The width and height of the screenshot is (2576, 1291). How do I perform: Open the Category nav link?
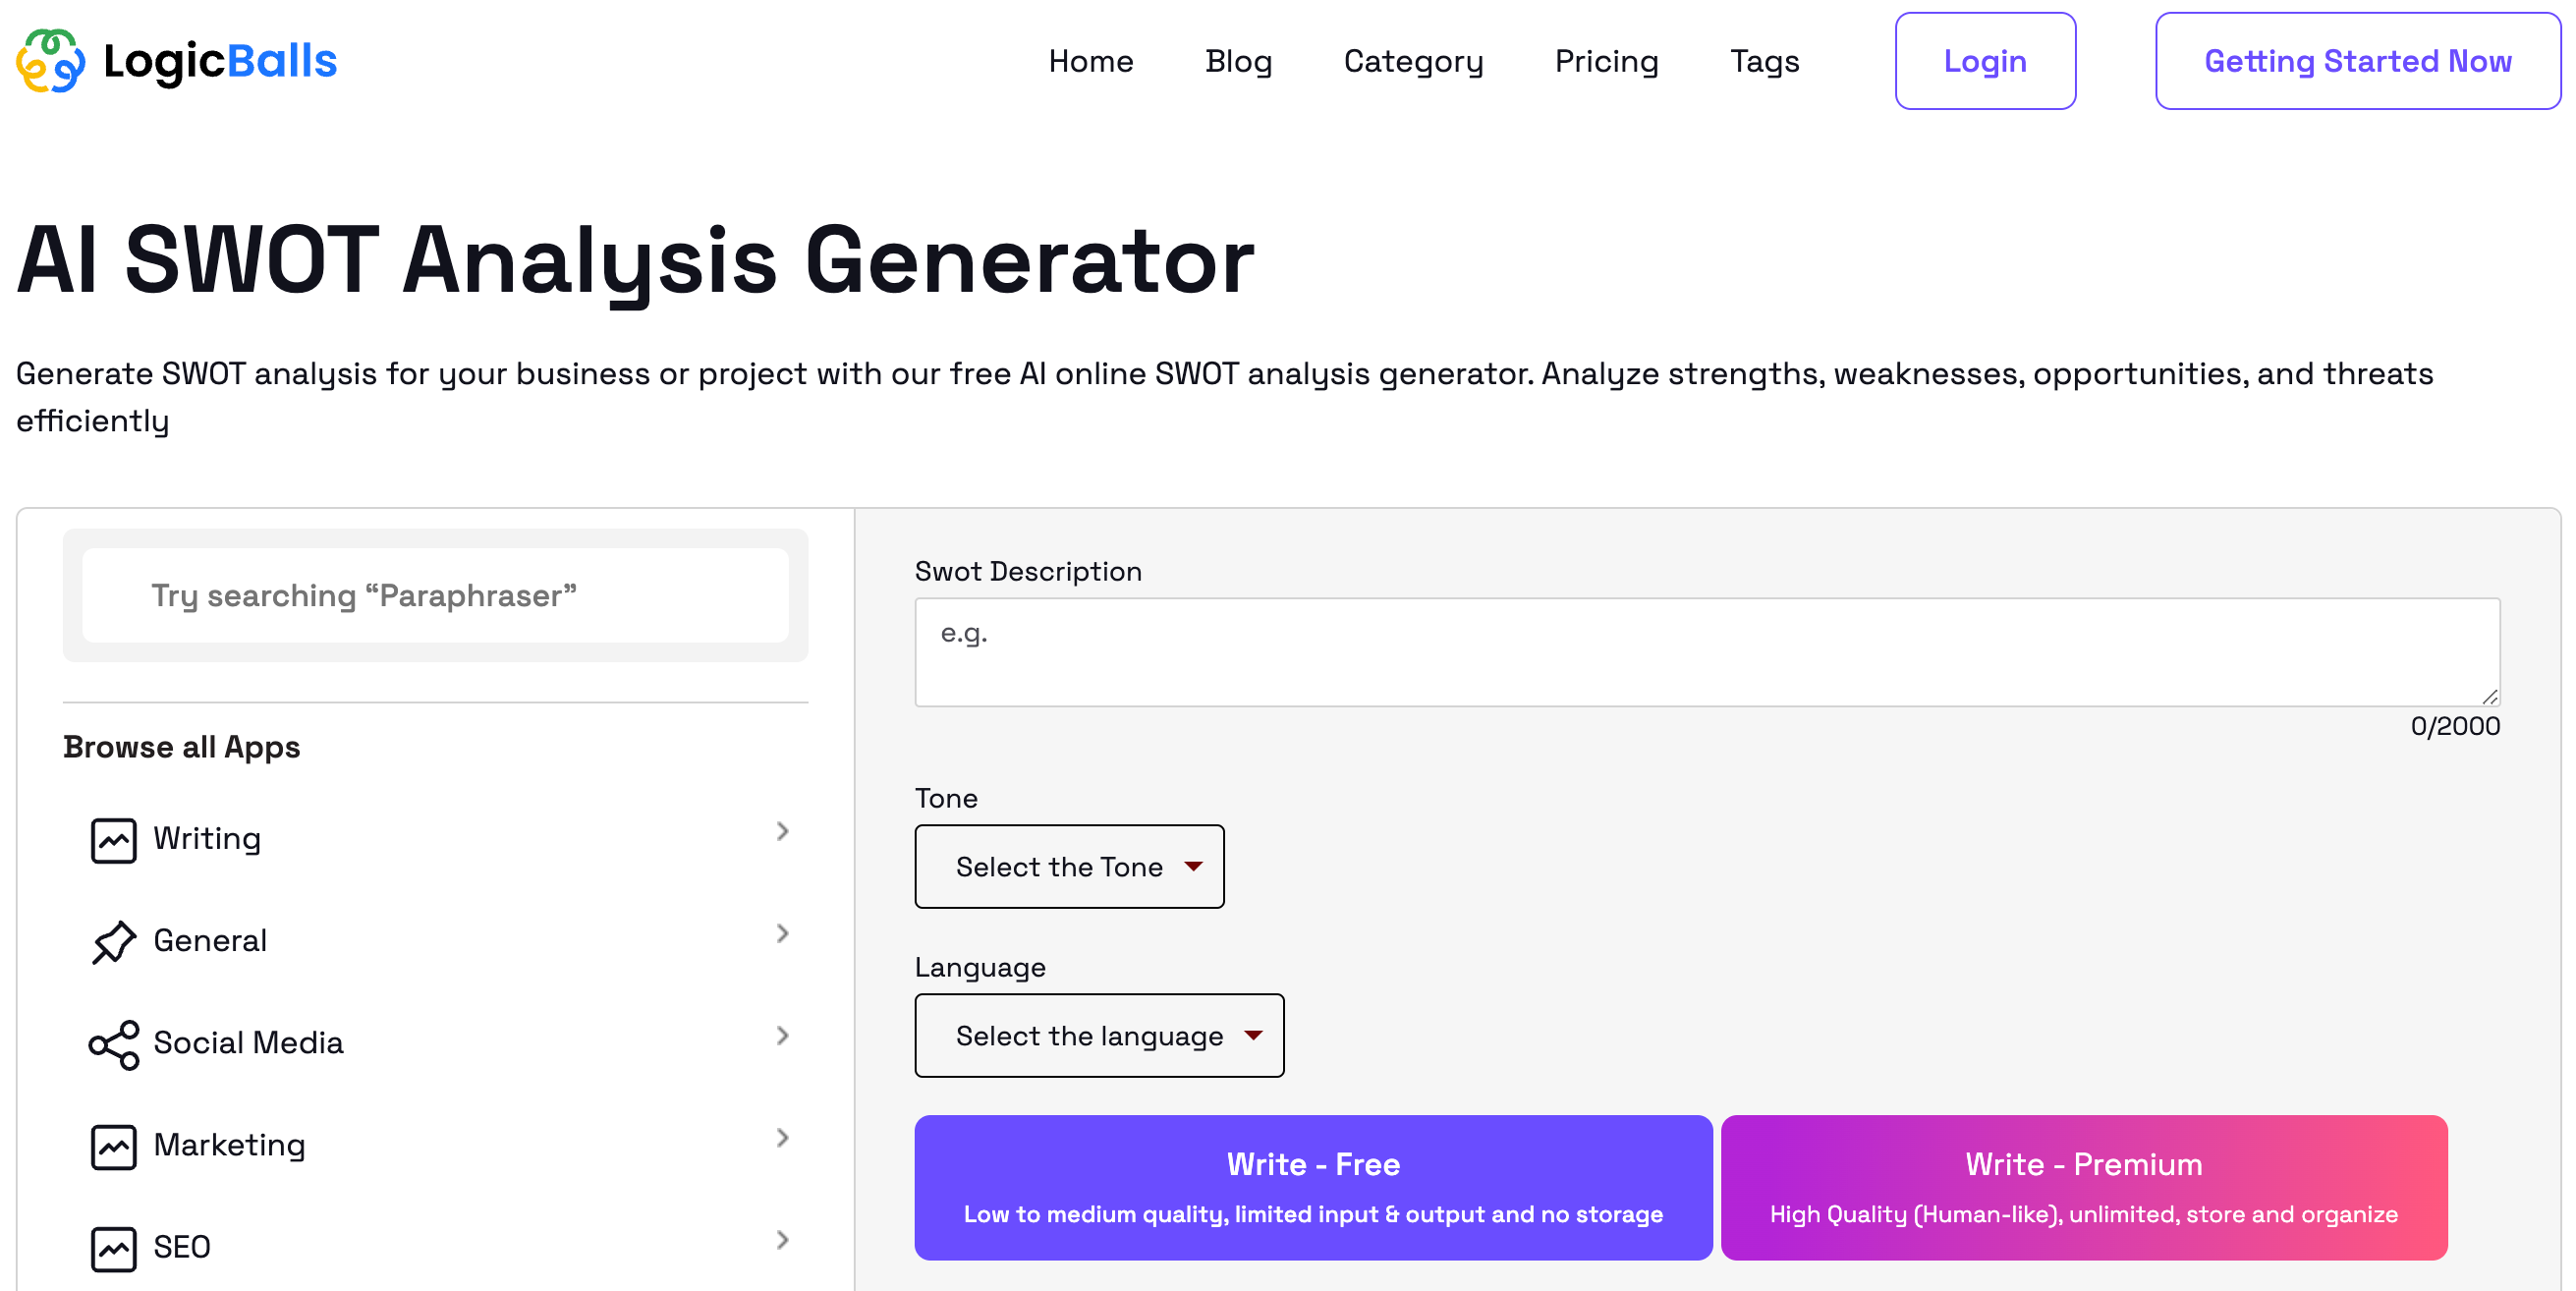(x=1413, y=61)
